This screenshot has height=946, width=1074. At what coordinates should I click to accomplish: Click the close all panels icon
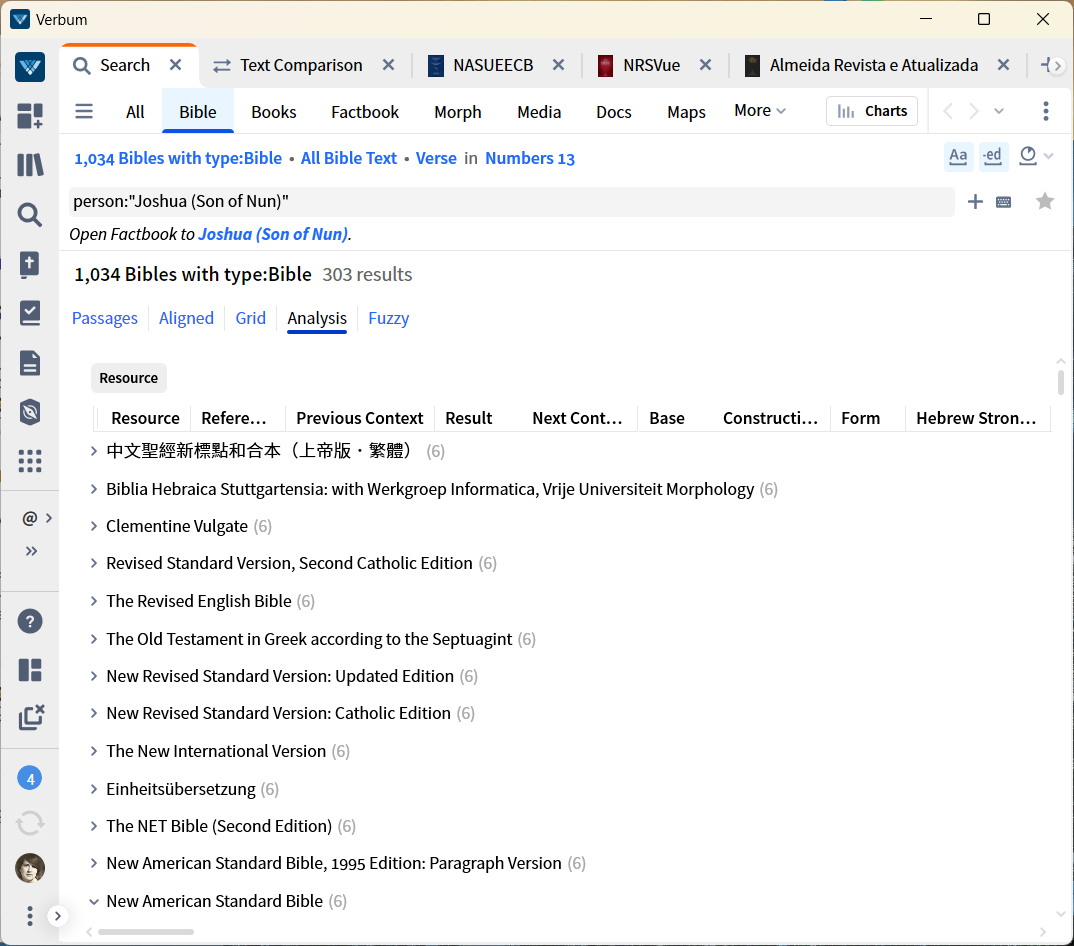click(x=31, y=717)
